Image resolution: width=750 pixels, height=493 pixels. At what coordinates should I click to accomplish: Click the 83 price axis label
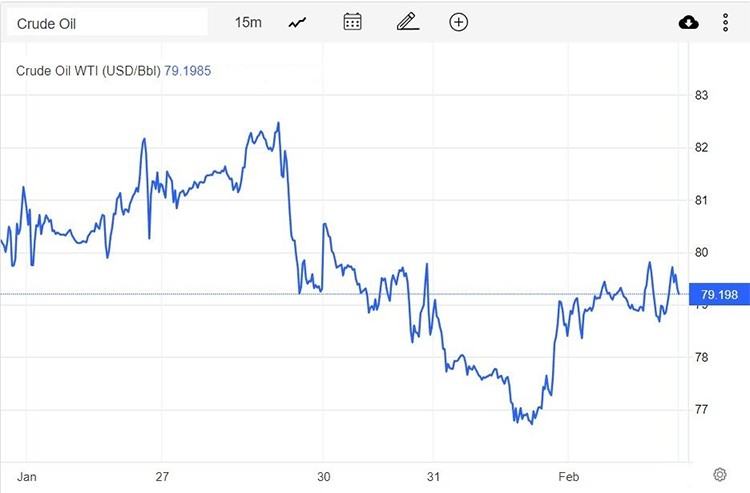(x=701, y=96)
